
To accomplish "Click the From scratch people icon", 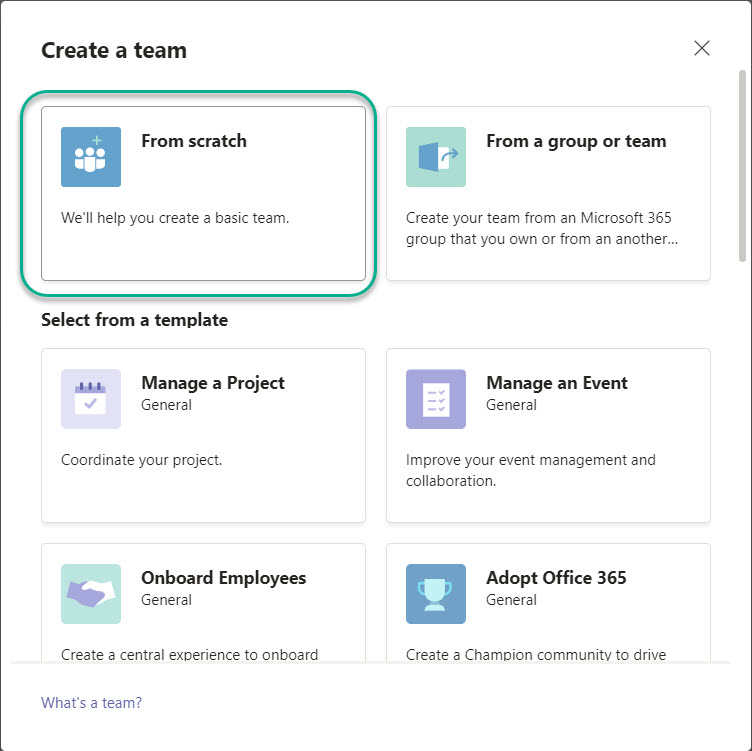I will pyautogui.click(x=91, y=157).
